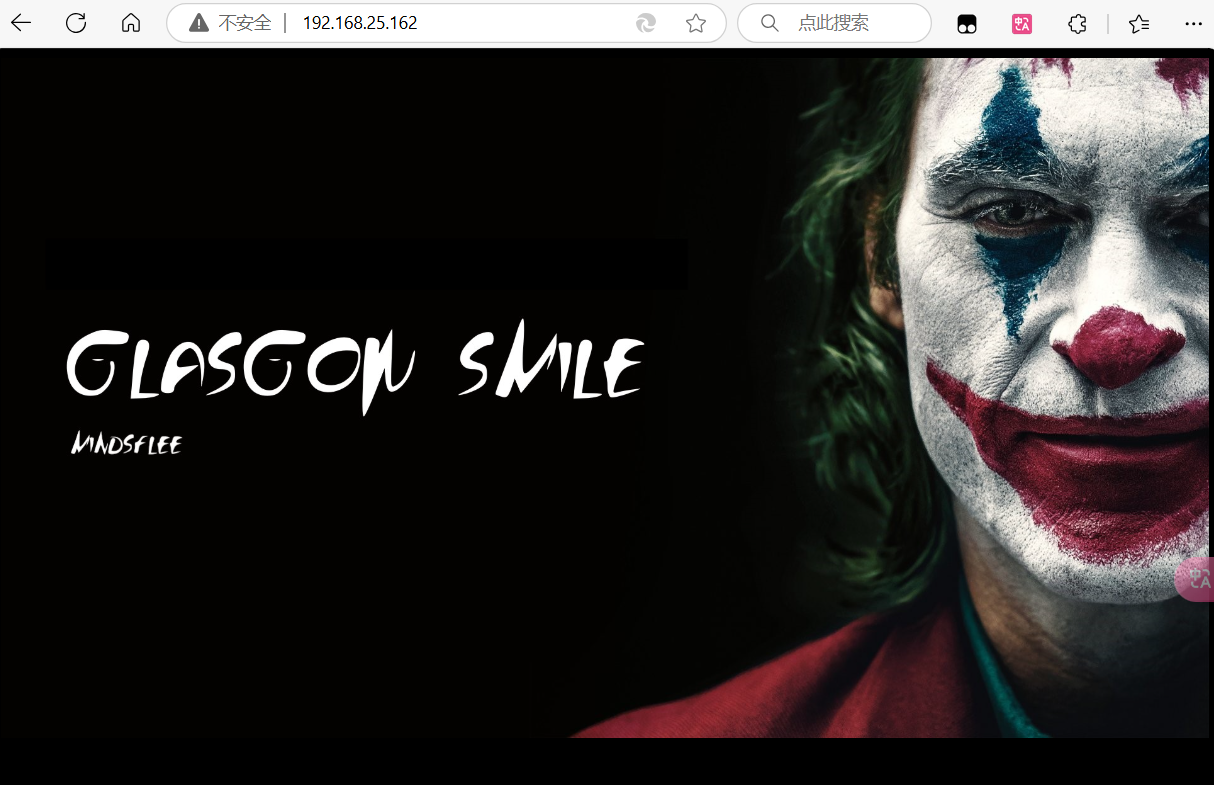Viewport: 1214px width, 785px height.
Task: Click the not-secure warning triangle icon
Action: [199, 23]
